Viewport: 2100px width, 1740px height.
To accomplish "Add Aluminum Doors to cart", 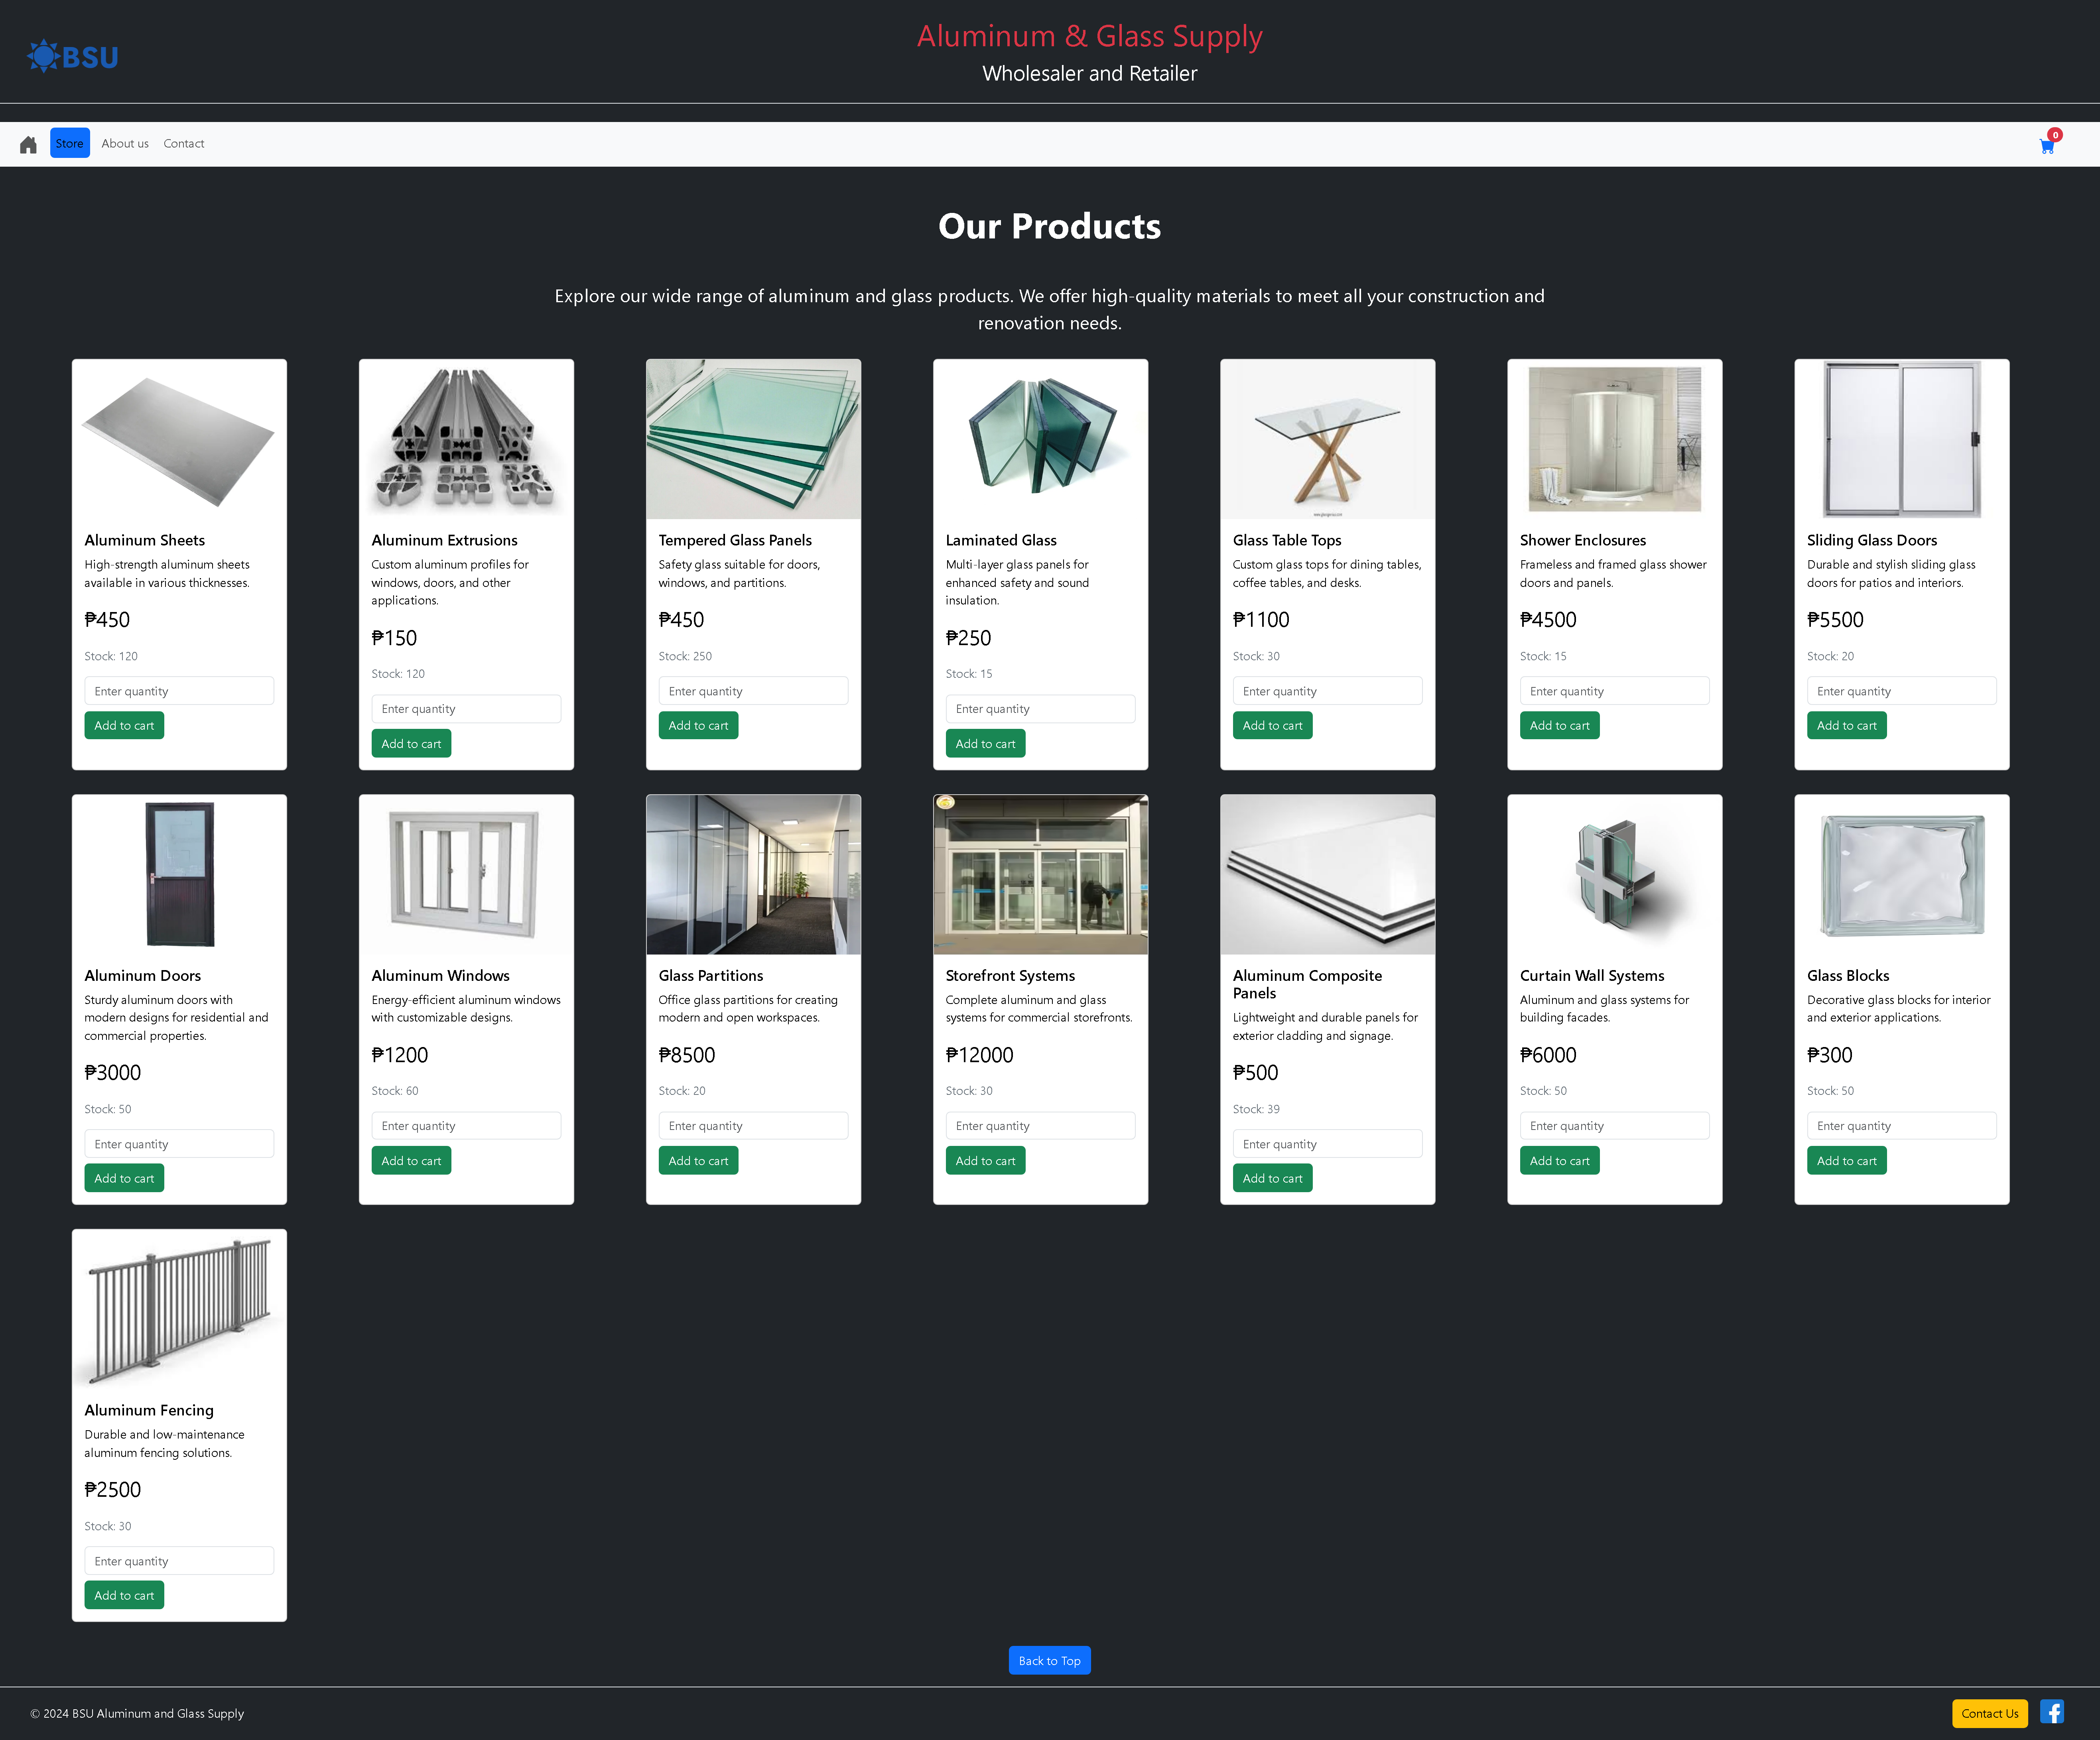I will click(124, 1178).
